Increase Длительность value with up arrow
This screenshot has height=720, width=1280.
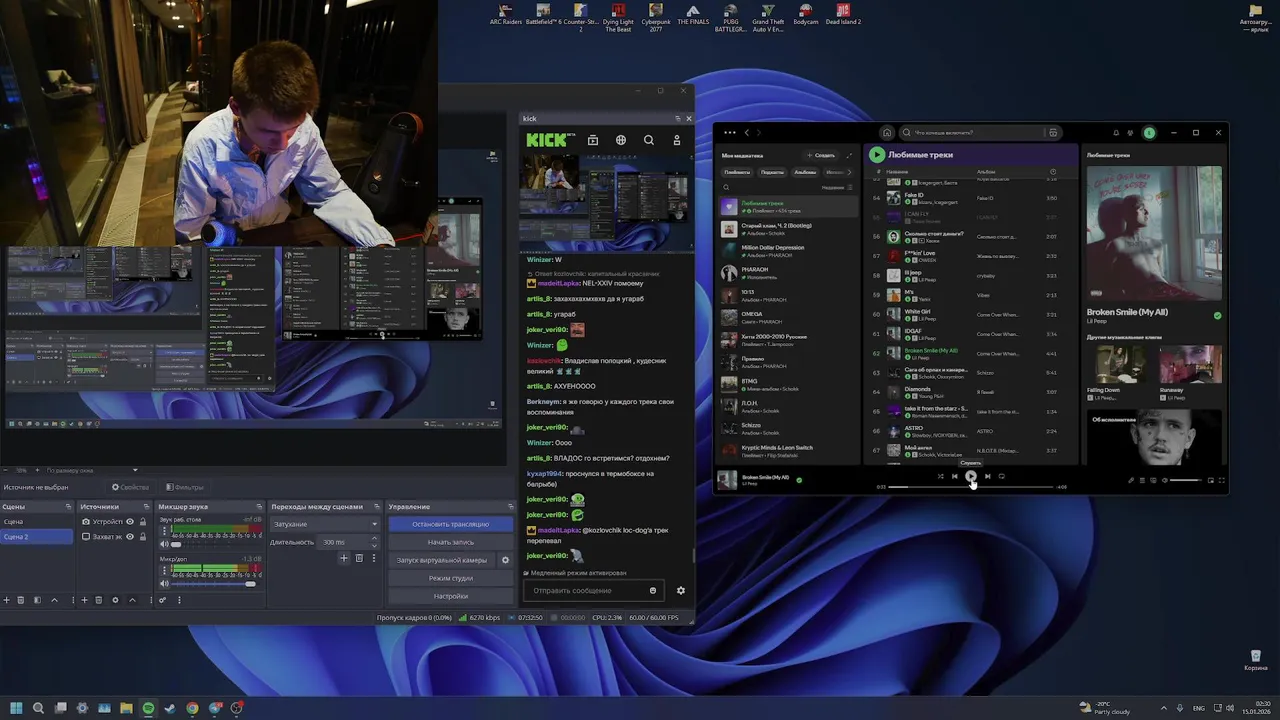375,539
